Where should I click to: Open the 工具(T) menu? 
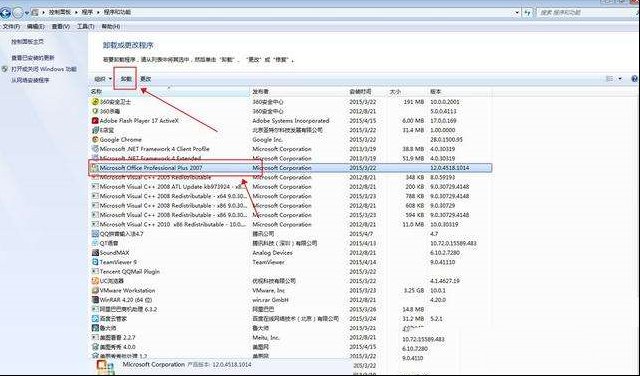pyautogui.click(x=85, y=27)
